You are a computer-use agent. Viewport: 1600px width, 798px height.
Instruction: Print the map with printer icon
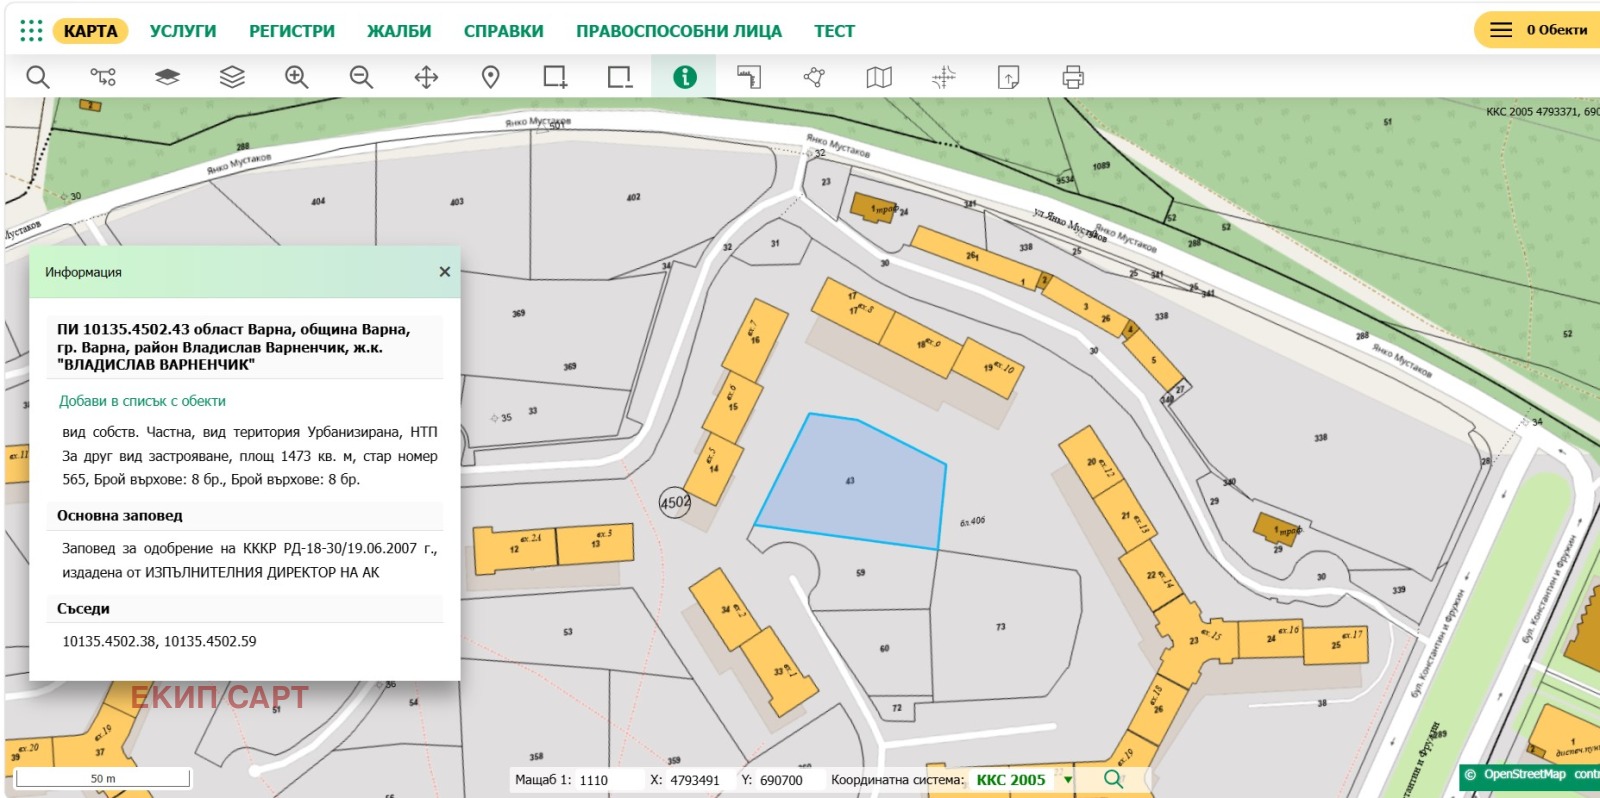click(1073, 77)
